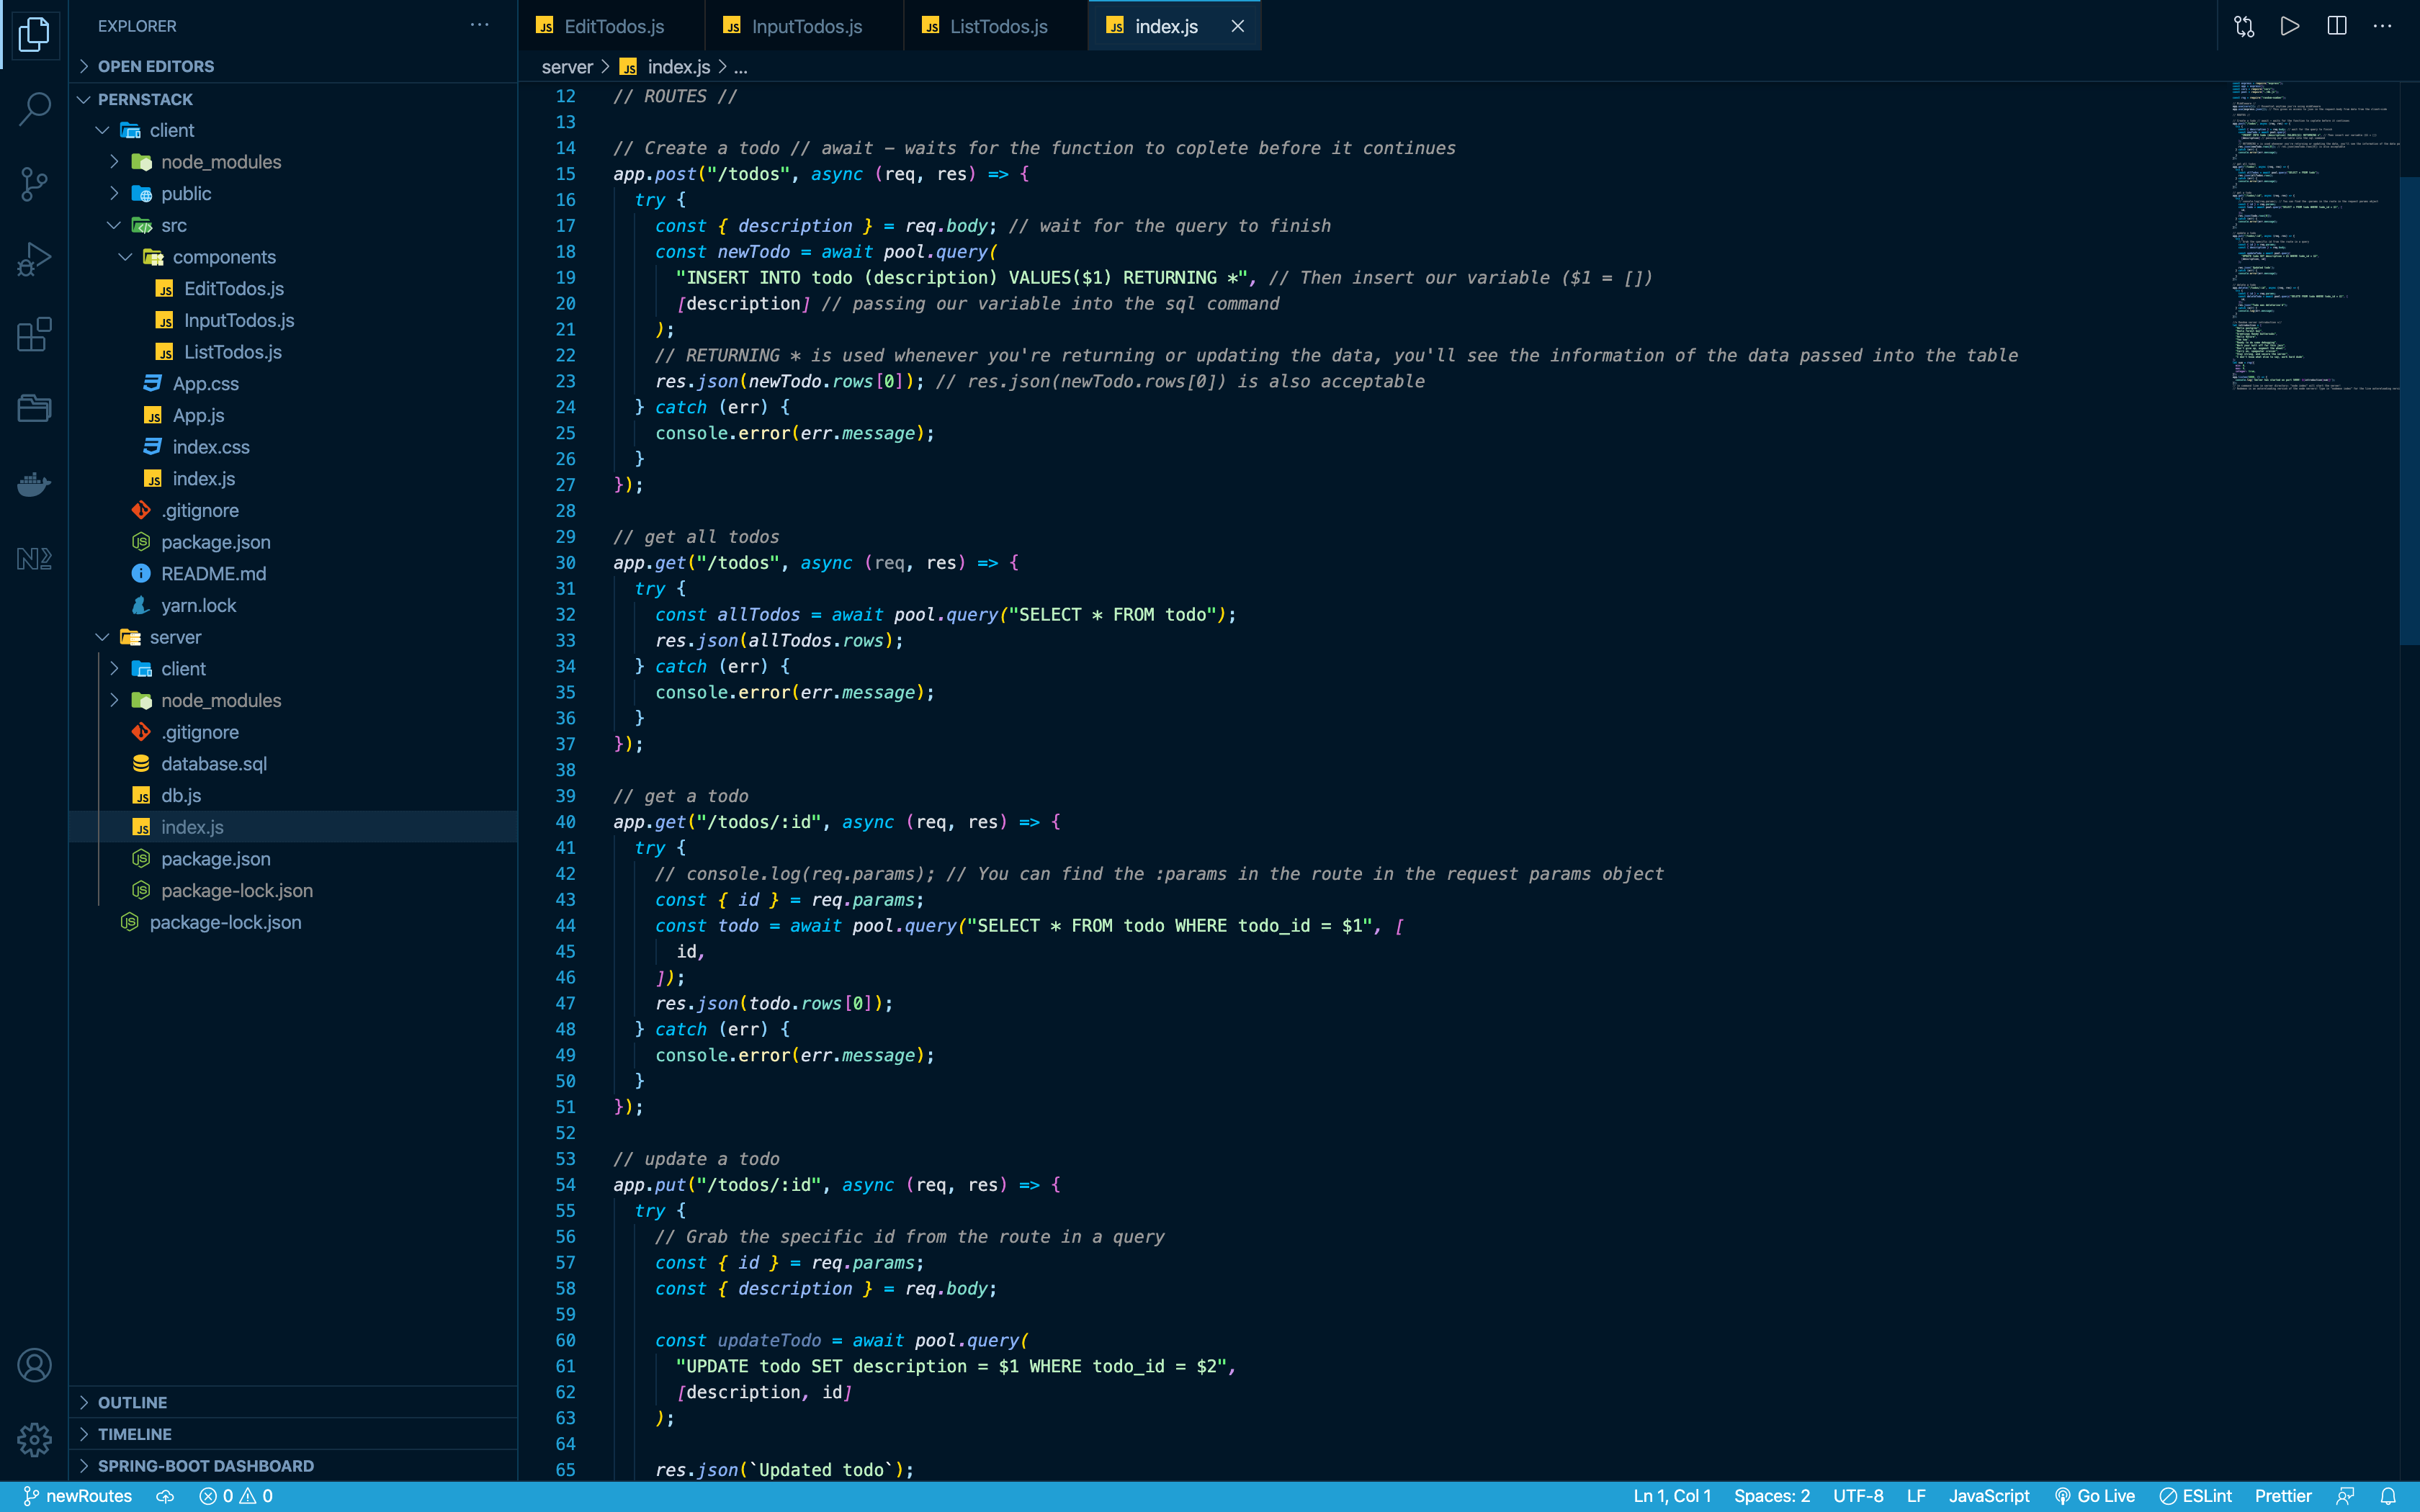2420x1512 pixels.
Task: Split the editor to the right
Action: point(2337,26)
